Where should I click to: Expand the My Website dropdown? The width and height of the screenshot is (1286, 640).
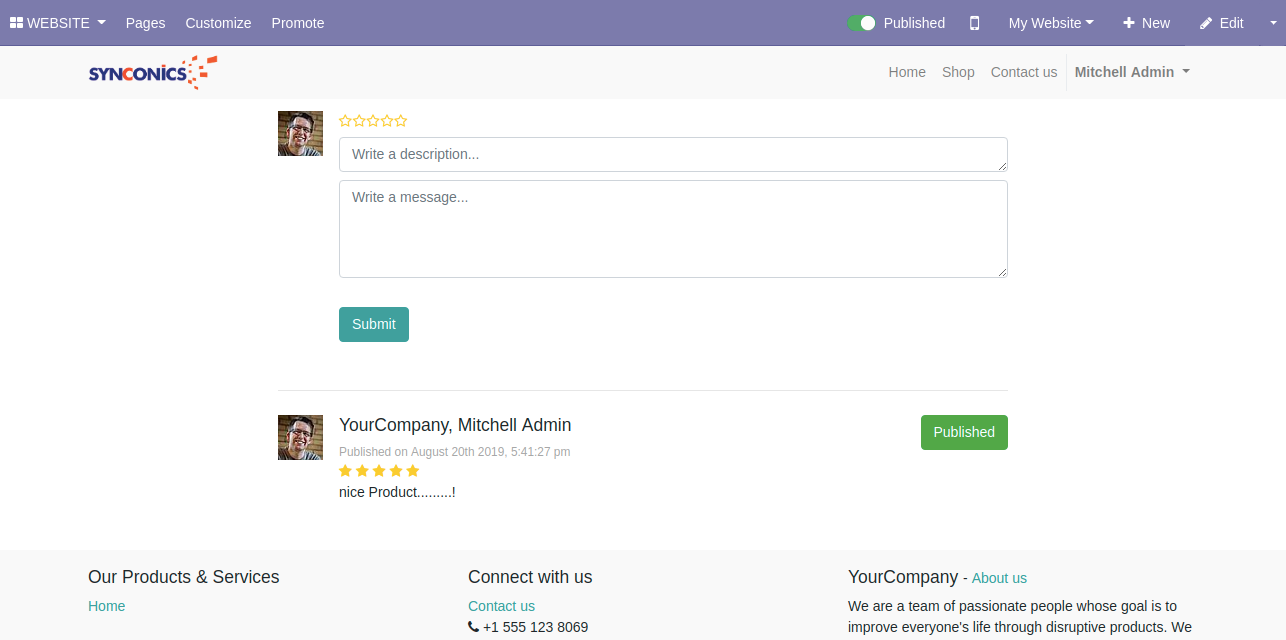coord(1050,23)
